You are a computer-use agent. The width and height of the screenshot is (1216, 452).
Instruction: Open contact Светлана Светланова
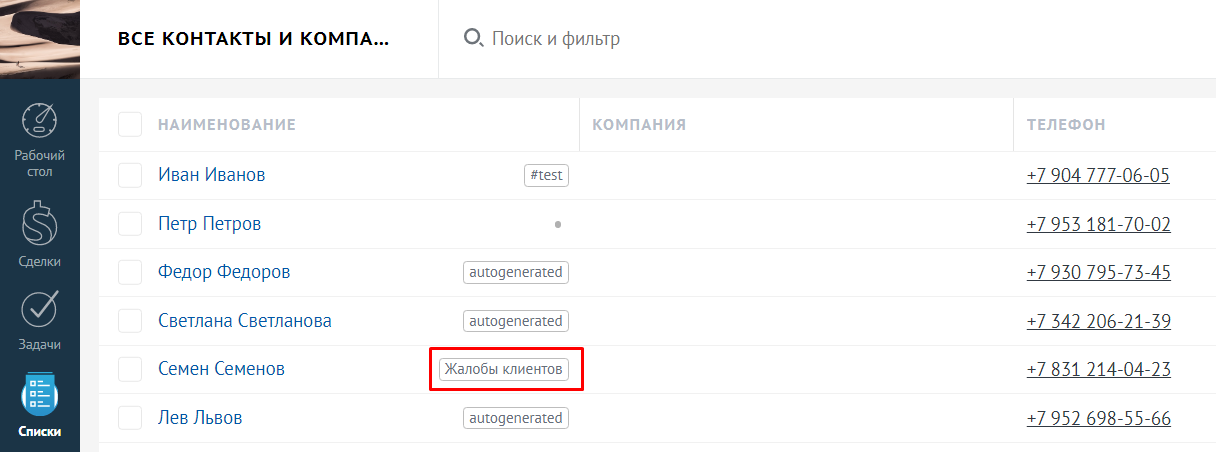(x=245, y=321)
